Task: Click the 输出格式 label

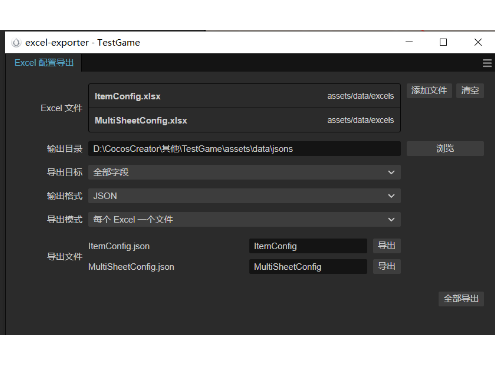Action: click(64, 196)
